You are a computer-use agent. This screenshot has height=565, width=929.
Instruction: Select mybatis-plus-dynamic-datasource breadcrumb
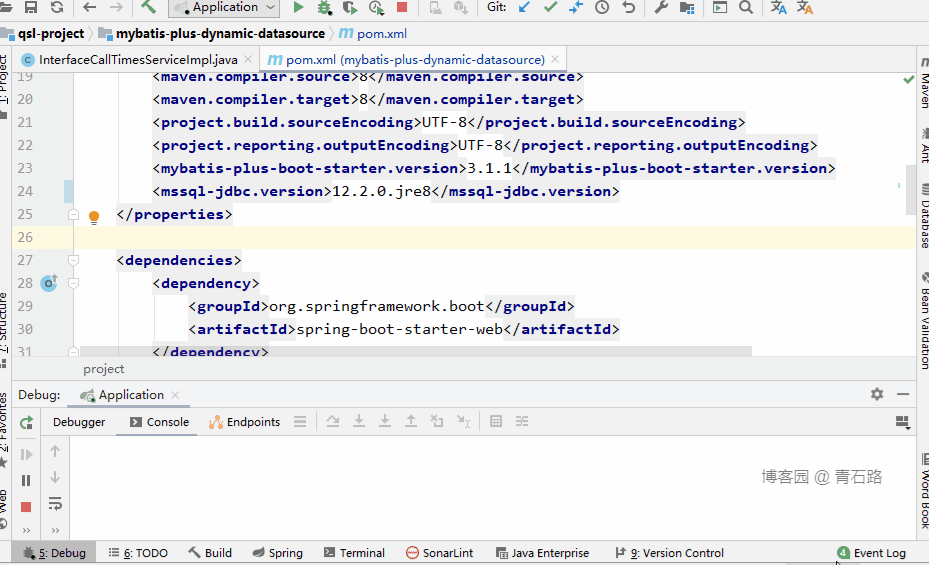220,34
